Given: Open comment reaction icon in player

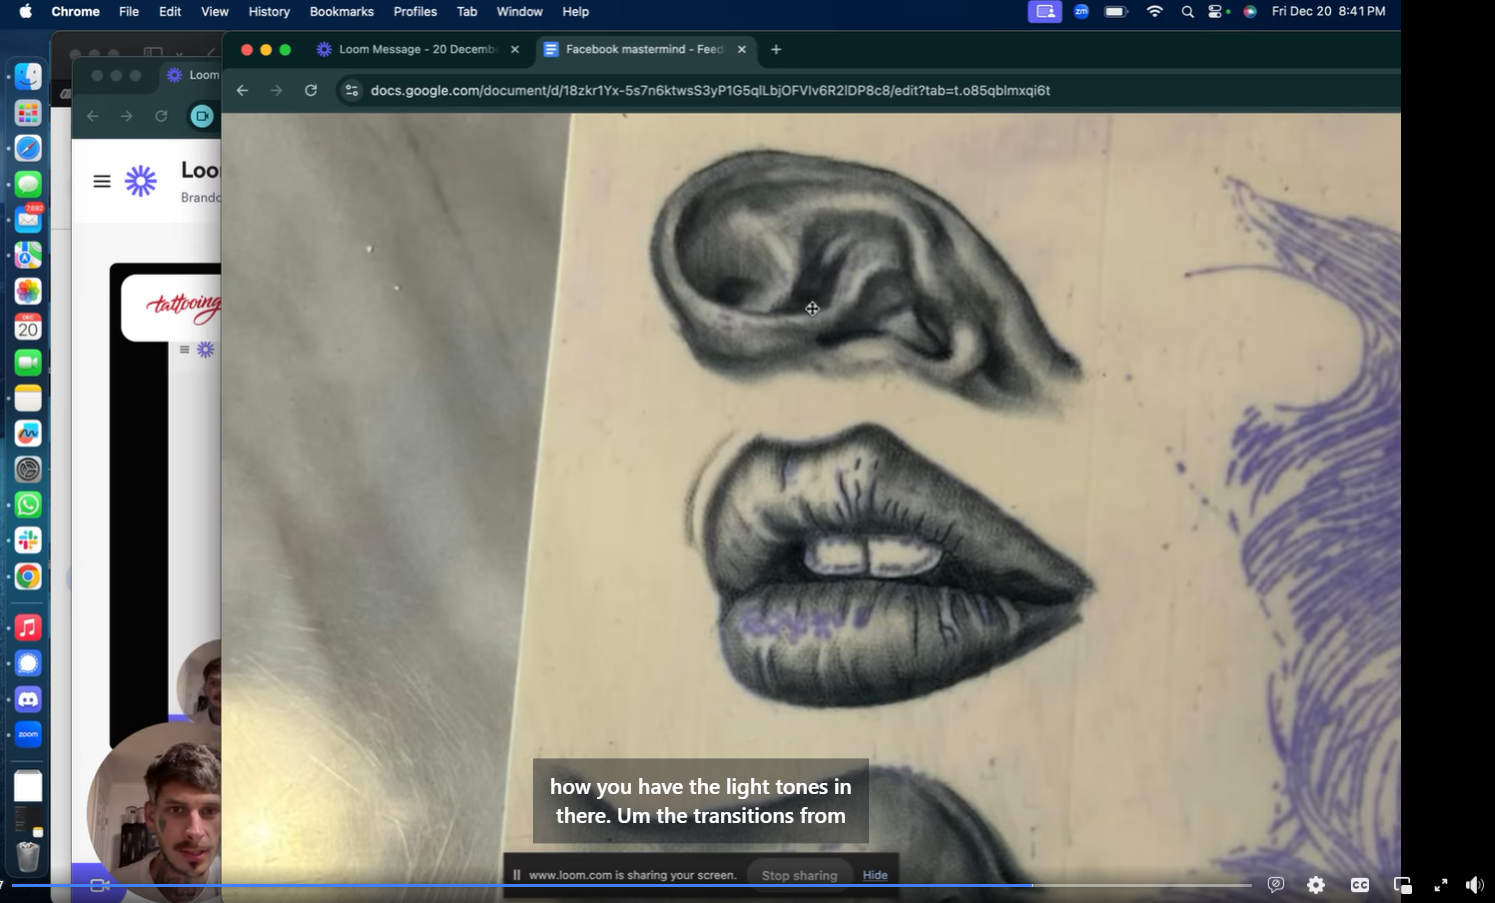Looking at the screenshot, I should [x=1275, y=885].
